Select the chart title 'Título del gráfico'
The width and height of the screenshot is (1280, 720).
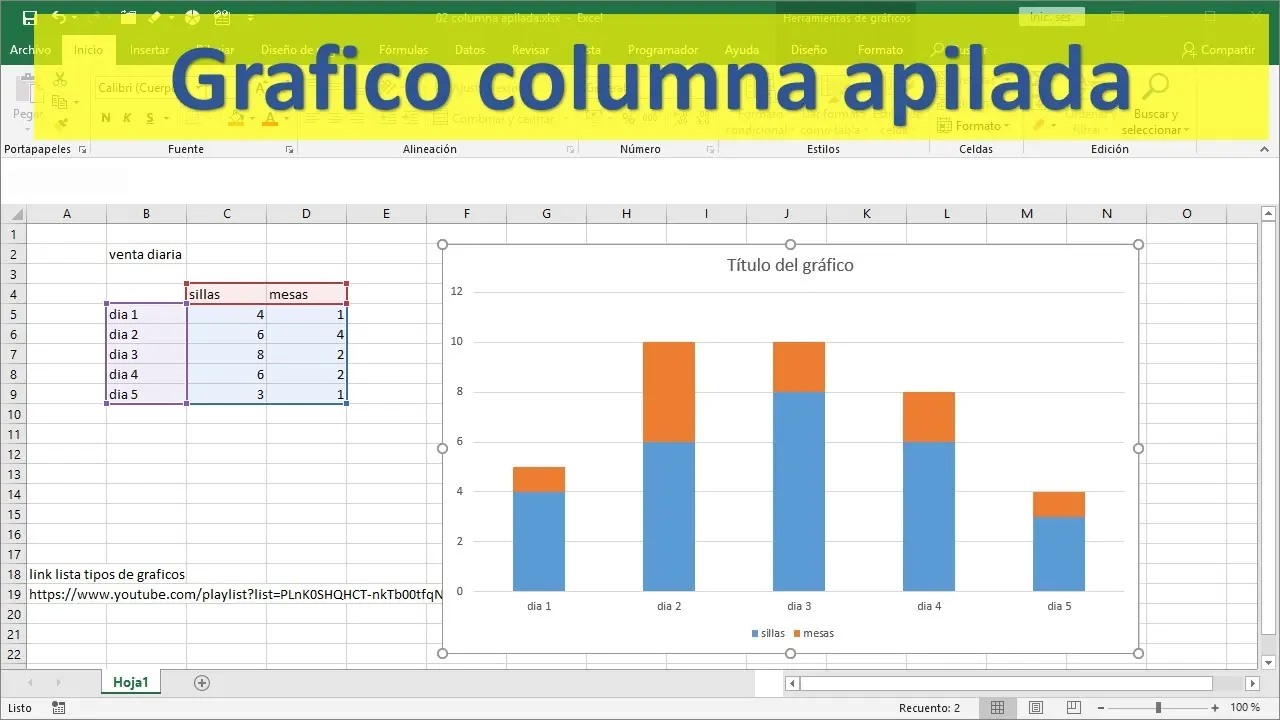tap(789, 265)
